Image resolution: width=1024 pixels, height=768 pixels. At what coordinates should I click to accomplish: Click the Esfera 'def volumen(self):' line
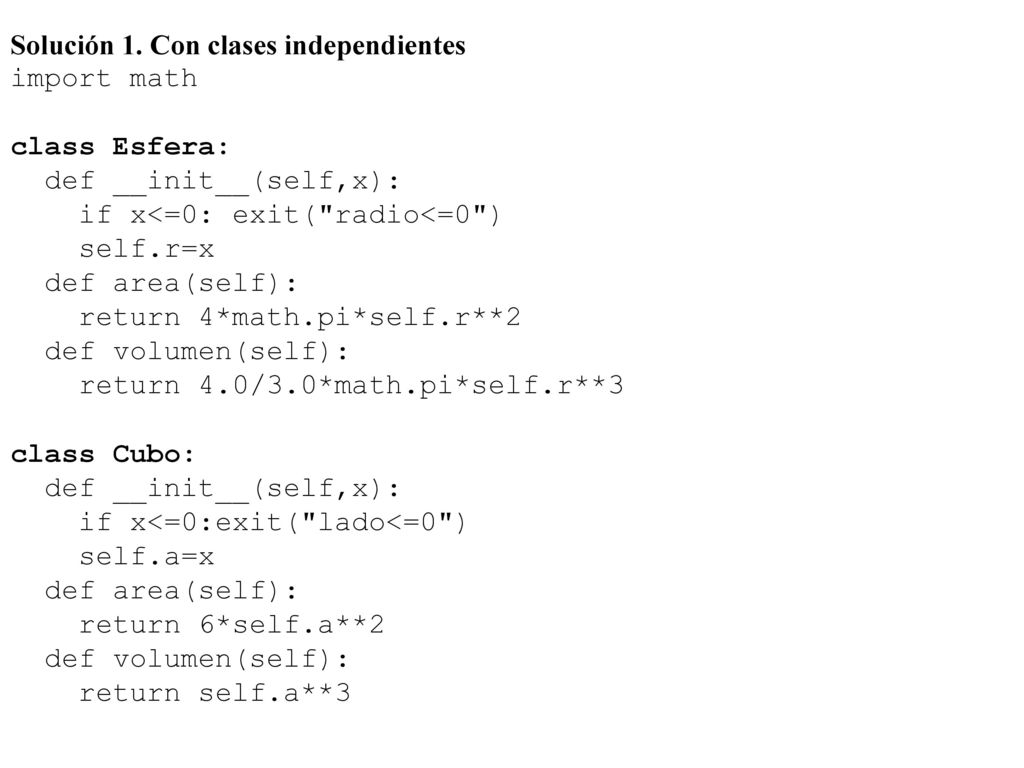tap(197, 353)
